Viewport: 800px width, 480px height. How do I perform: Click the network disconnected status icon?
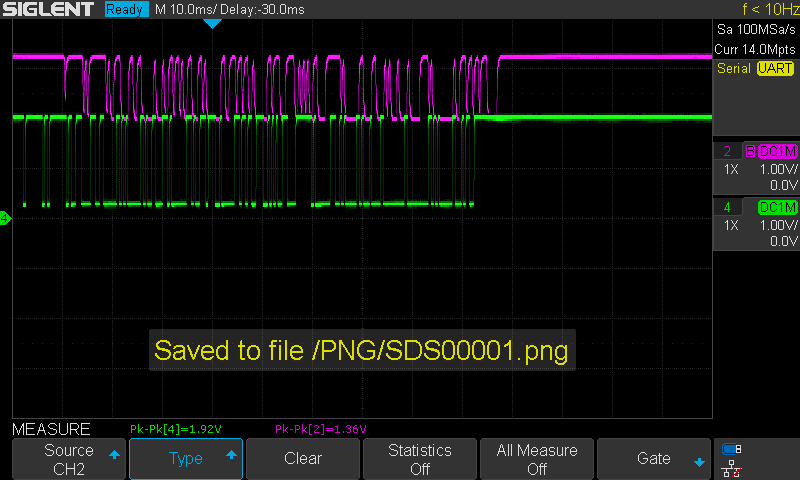click(731, 468)
